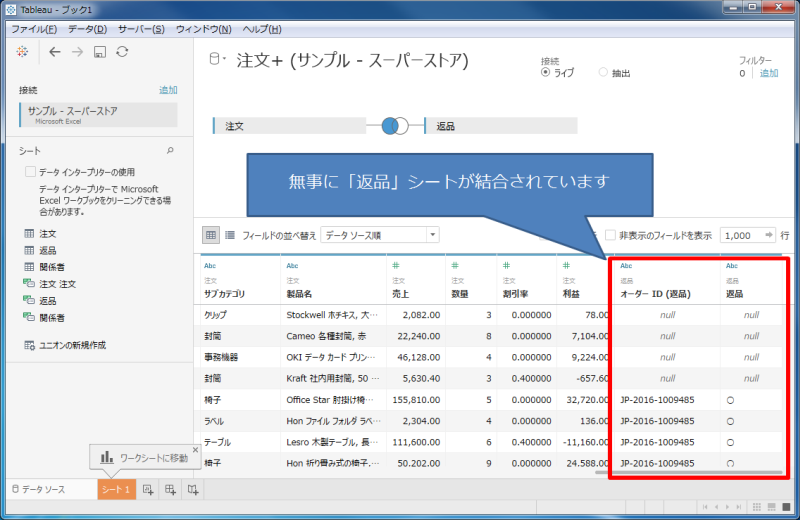This screenshot has width=800, height=520.
Task: Select the ライブ connection radio button
Action: click(545, 72)
